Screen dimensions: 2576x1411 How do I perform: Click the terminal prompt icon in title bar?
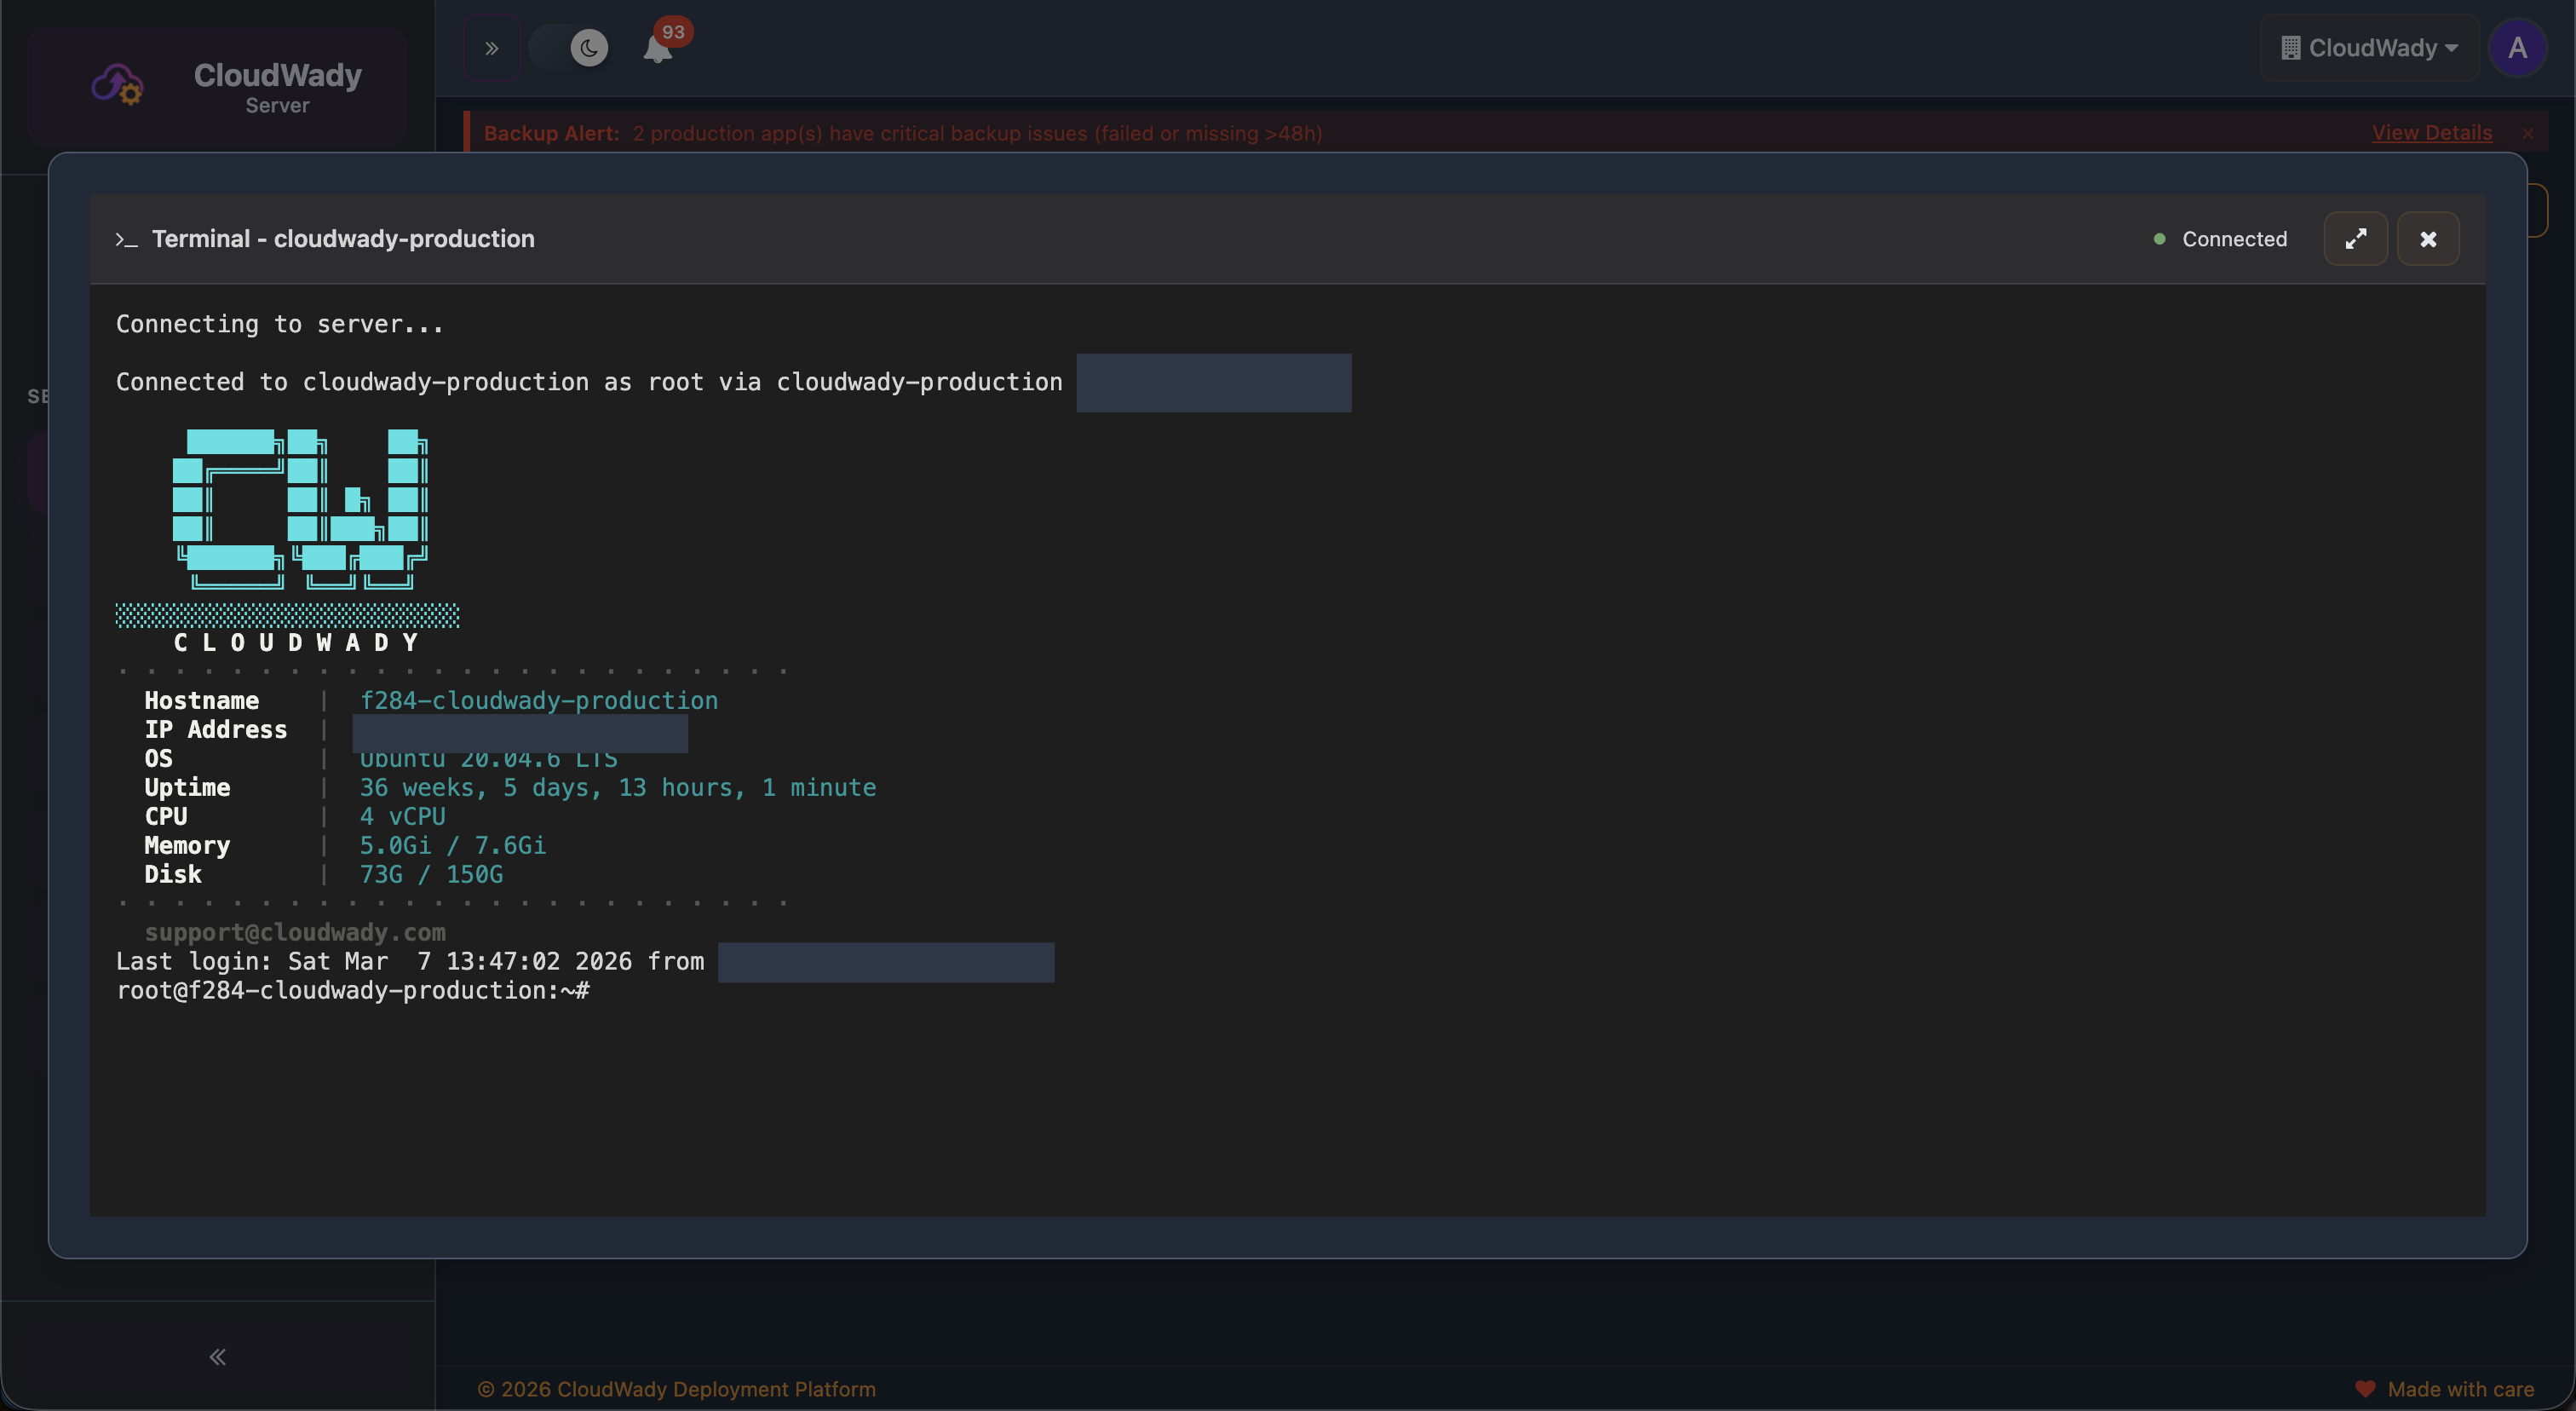click(x=126, y=240)
